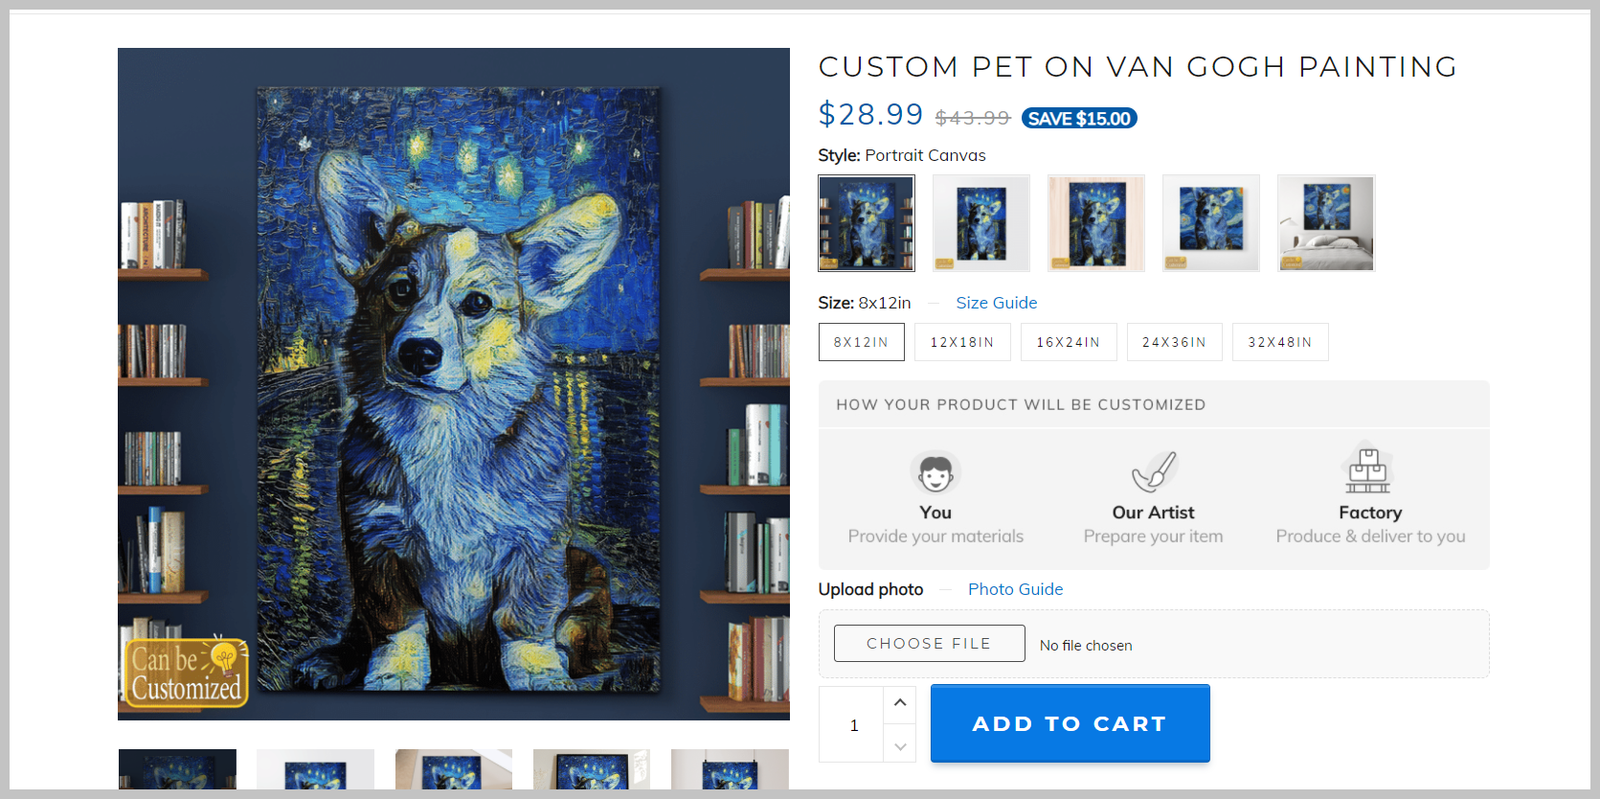This screenshot has width=1600, height=799.
Task: Choose the 16x24in size
Action: 1068,342
